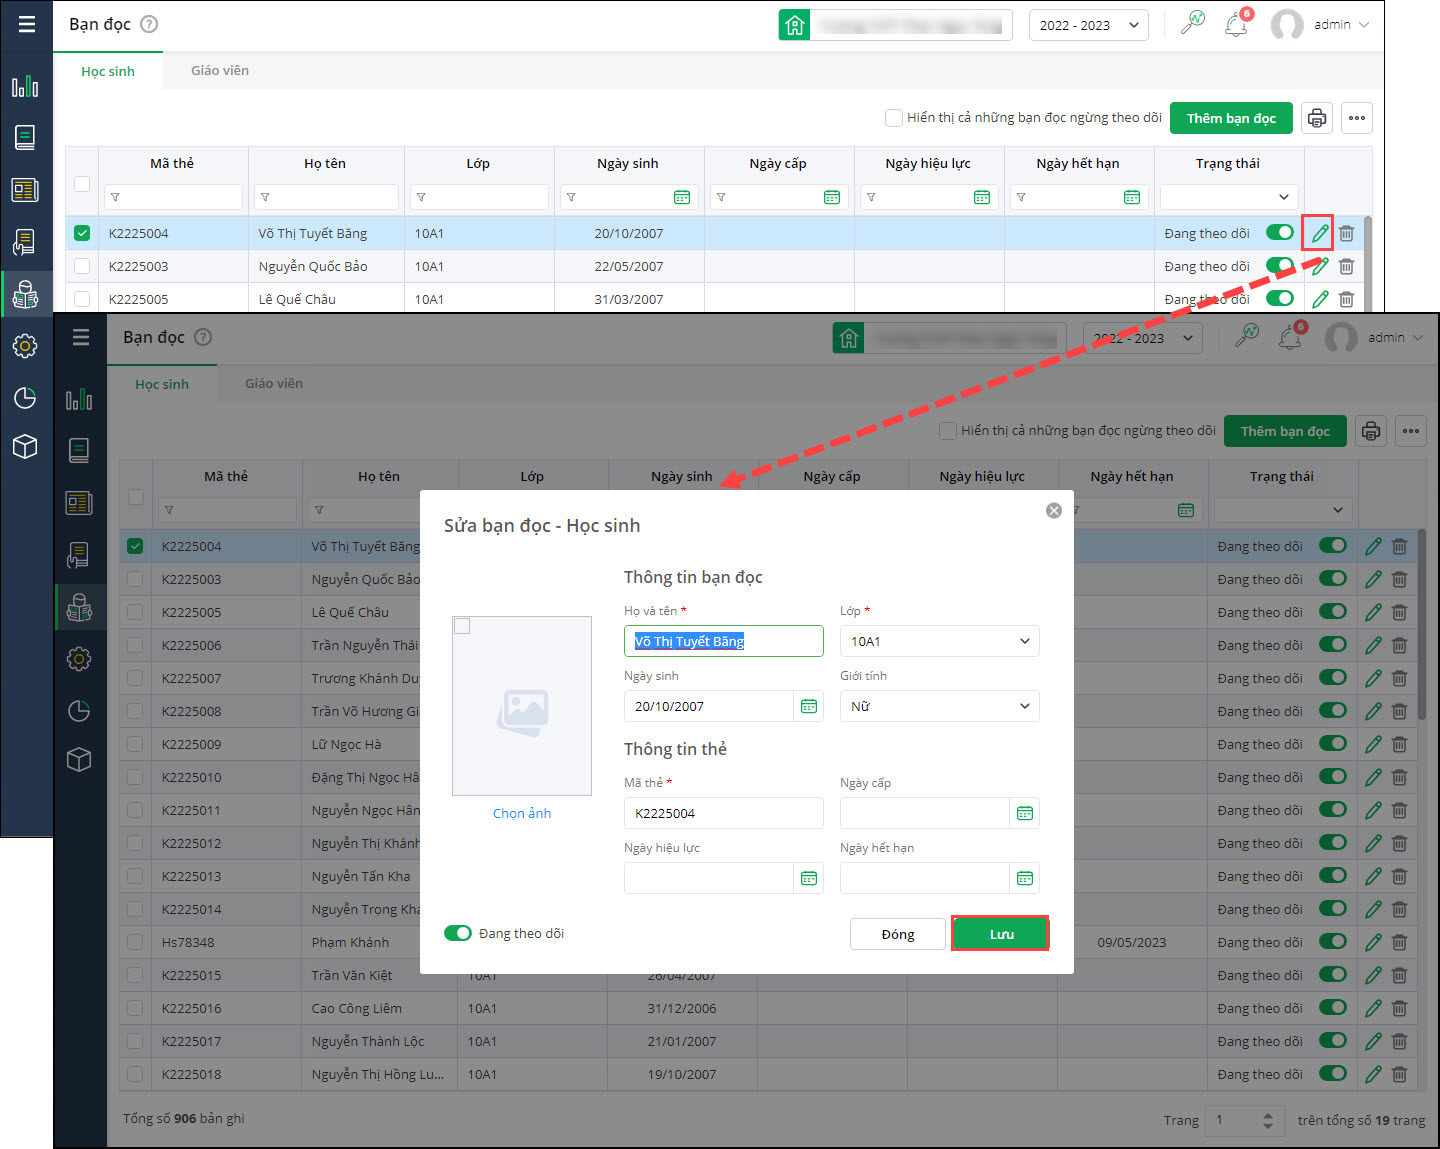Image resolution: width=1440 pixels, height=1149 pixels.
Task: Click the undimmed Thêm bạn đọc button
Action: pos(1231,118)
